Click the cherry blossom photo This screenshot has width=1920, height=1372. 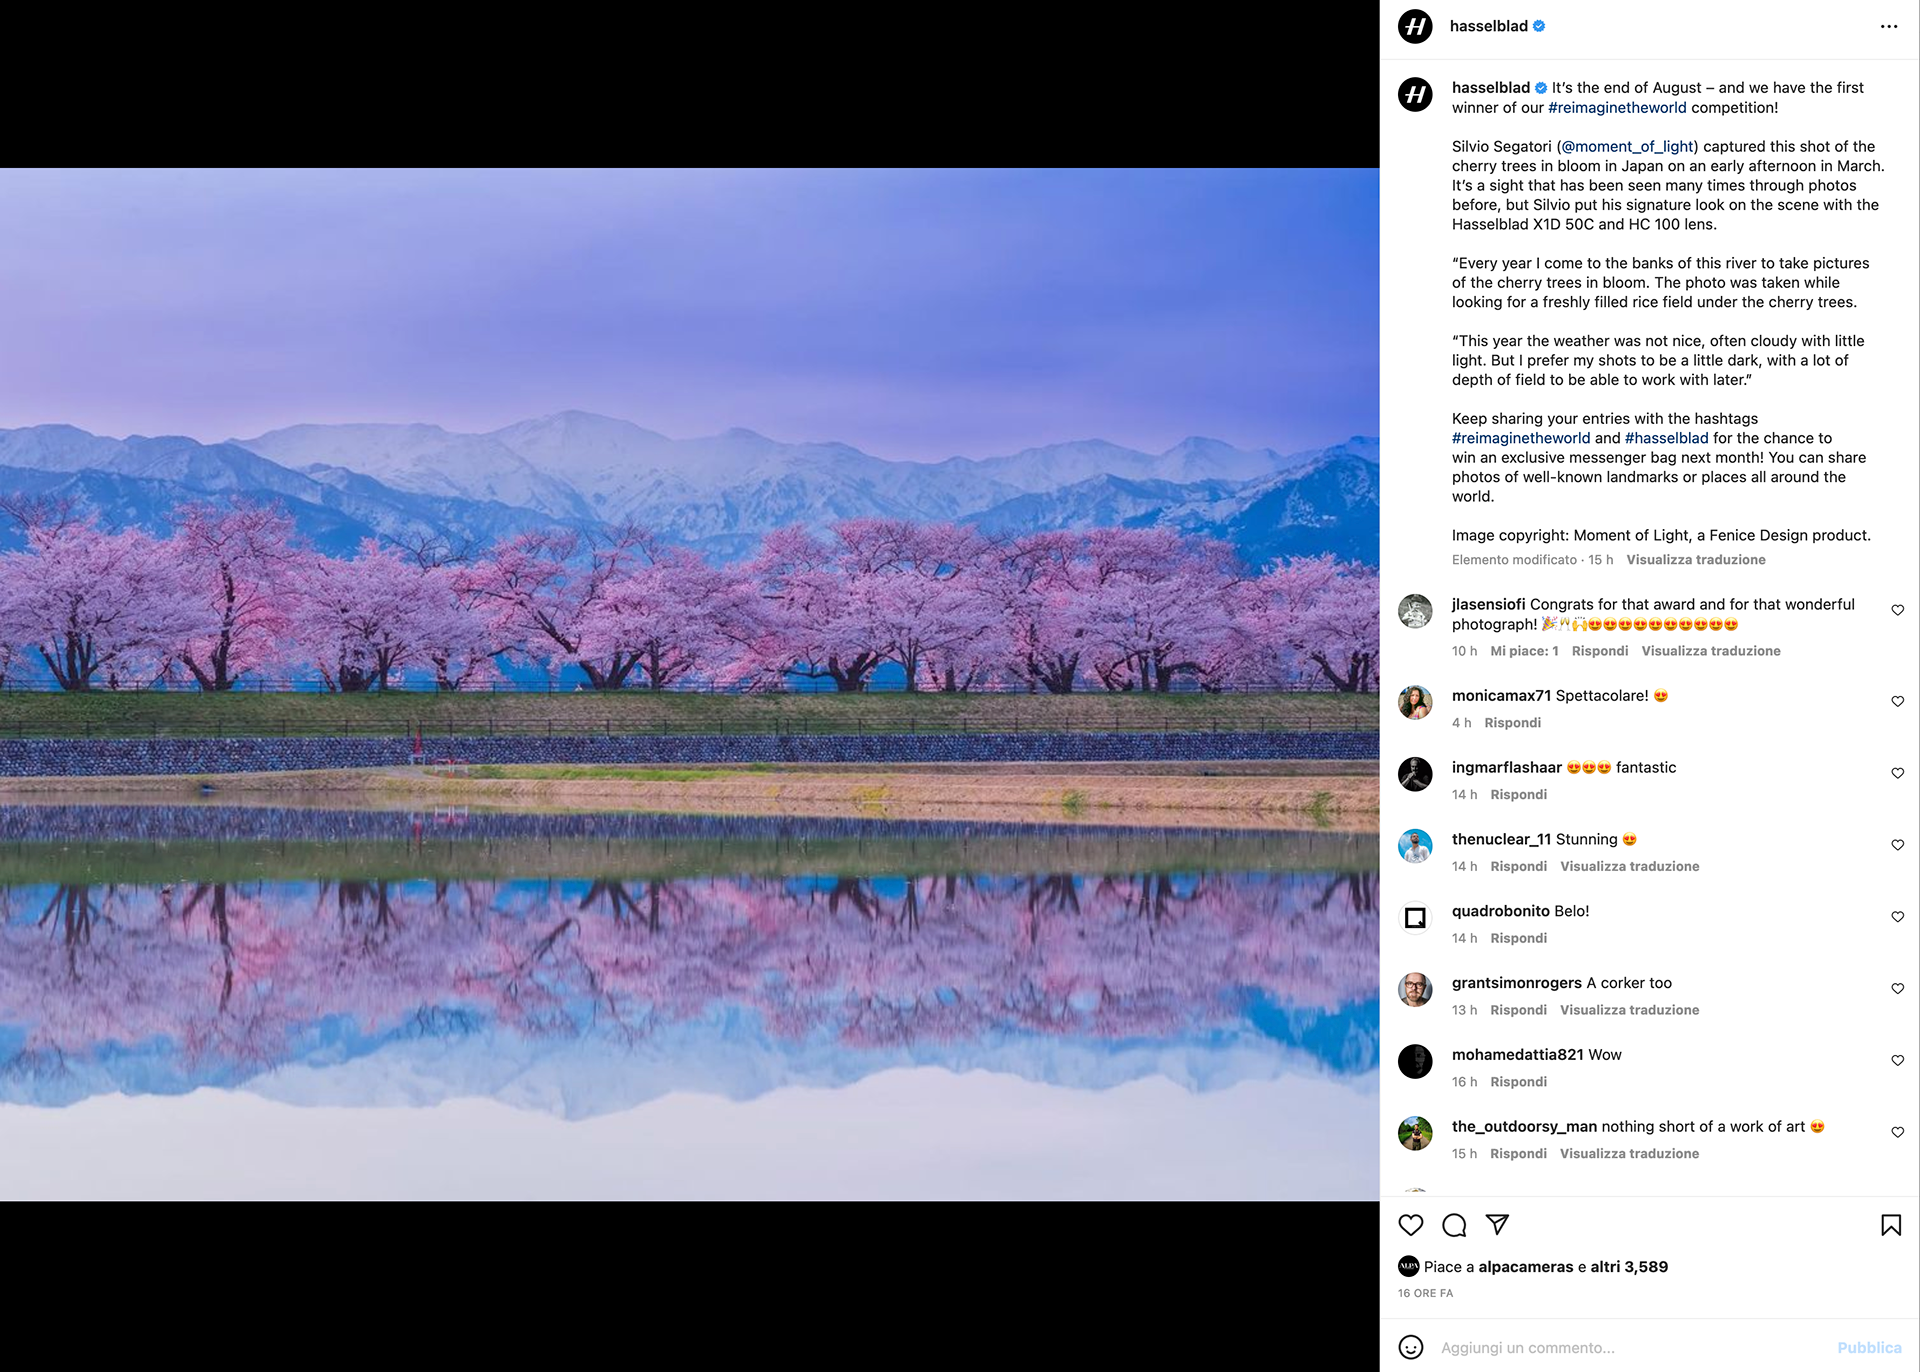(x=690, y=685)
